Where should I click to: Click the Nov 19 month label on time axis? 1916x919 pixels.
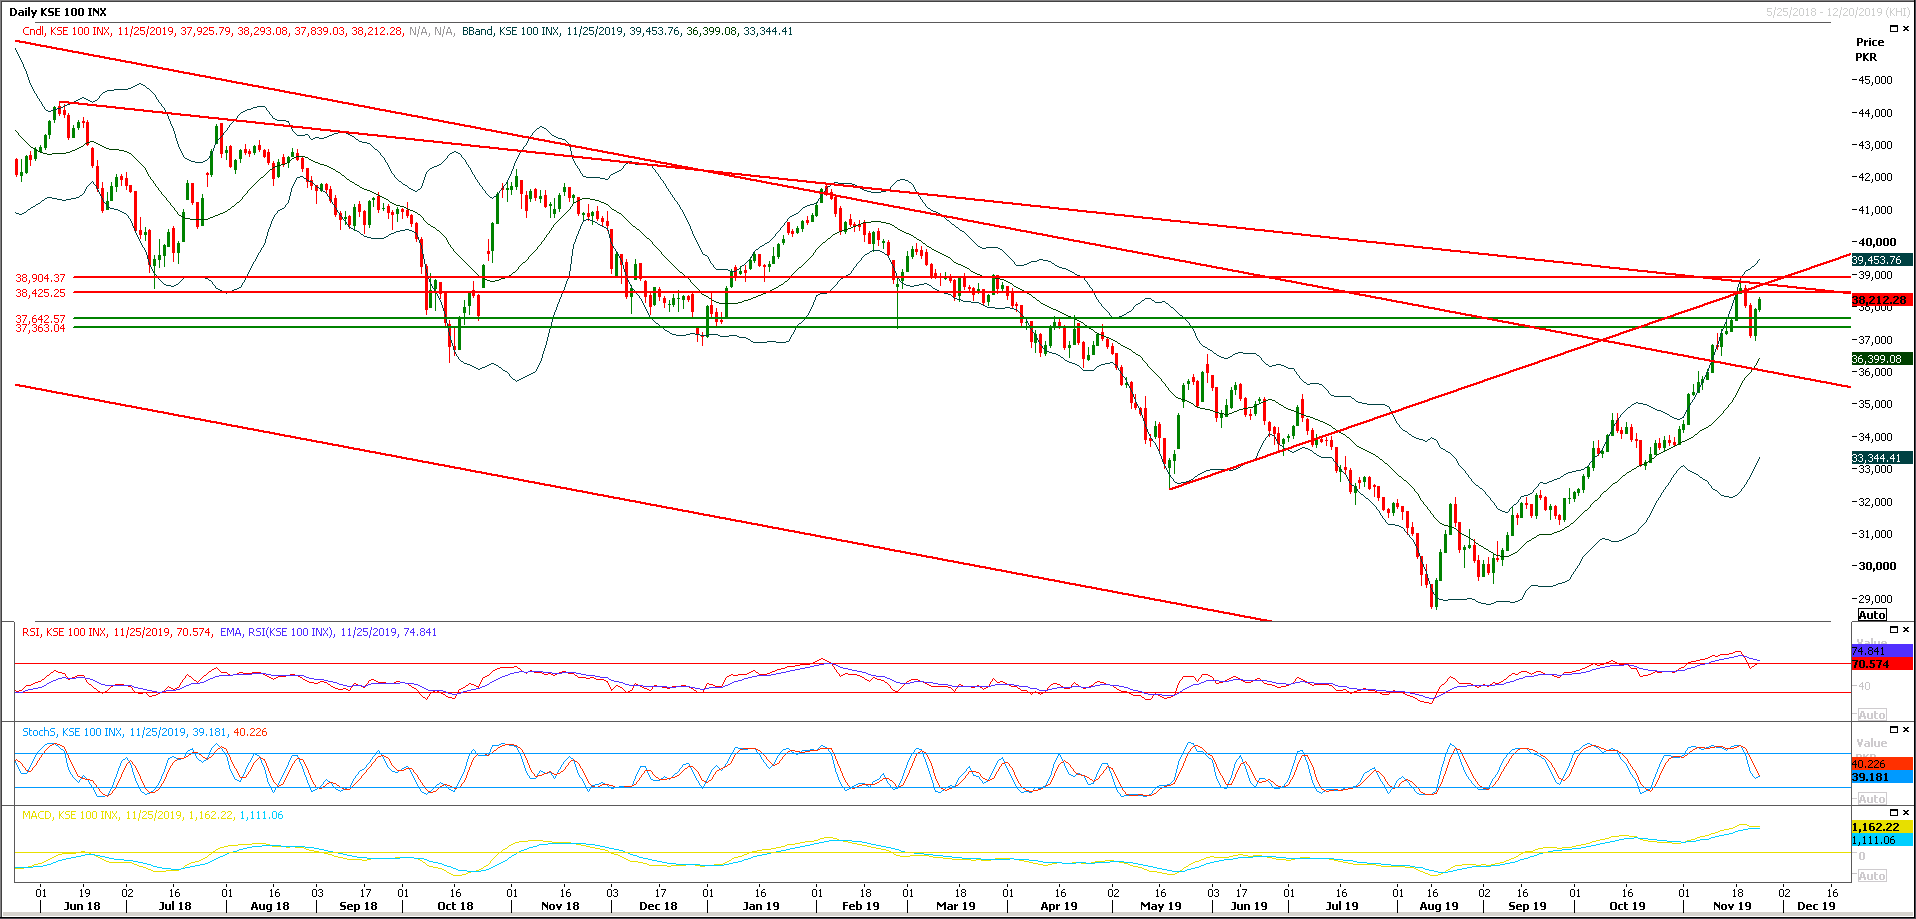coord(1732,906)
